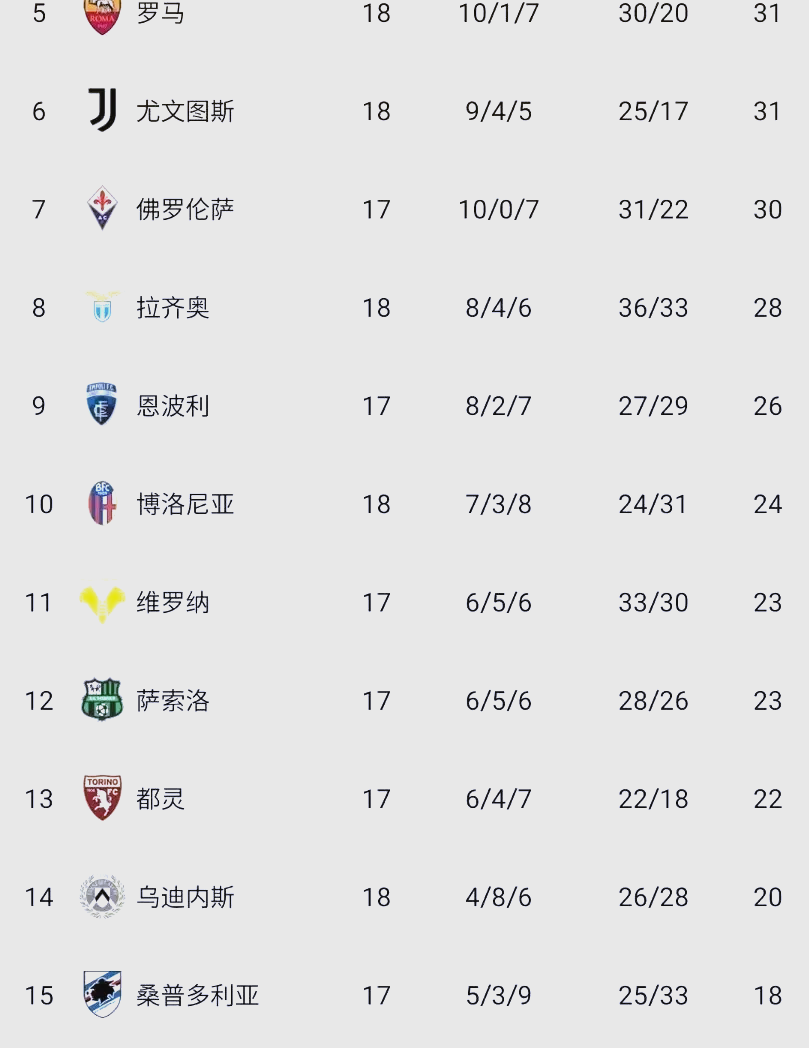Click the Sampdoria crest icon

click(x=102, y=994)
